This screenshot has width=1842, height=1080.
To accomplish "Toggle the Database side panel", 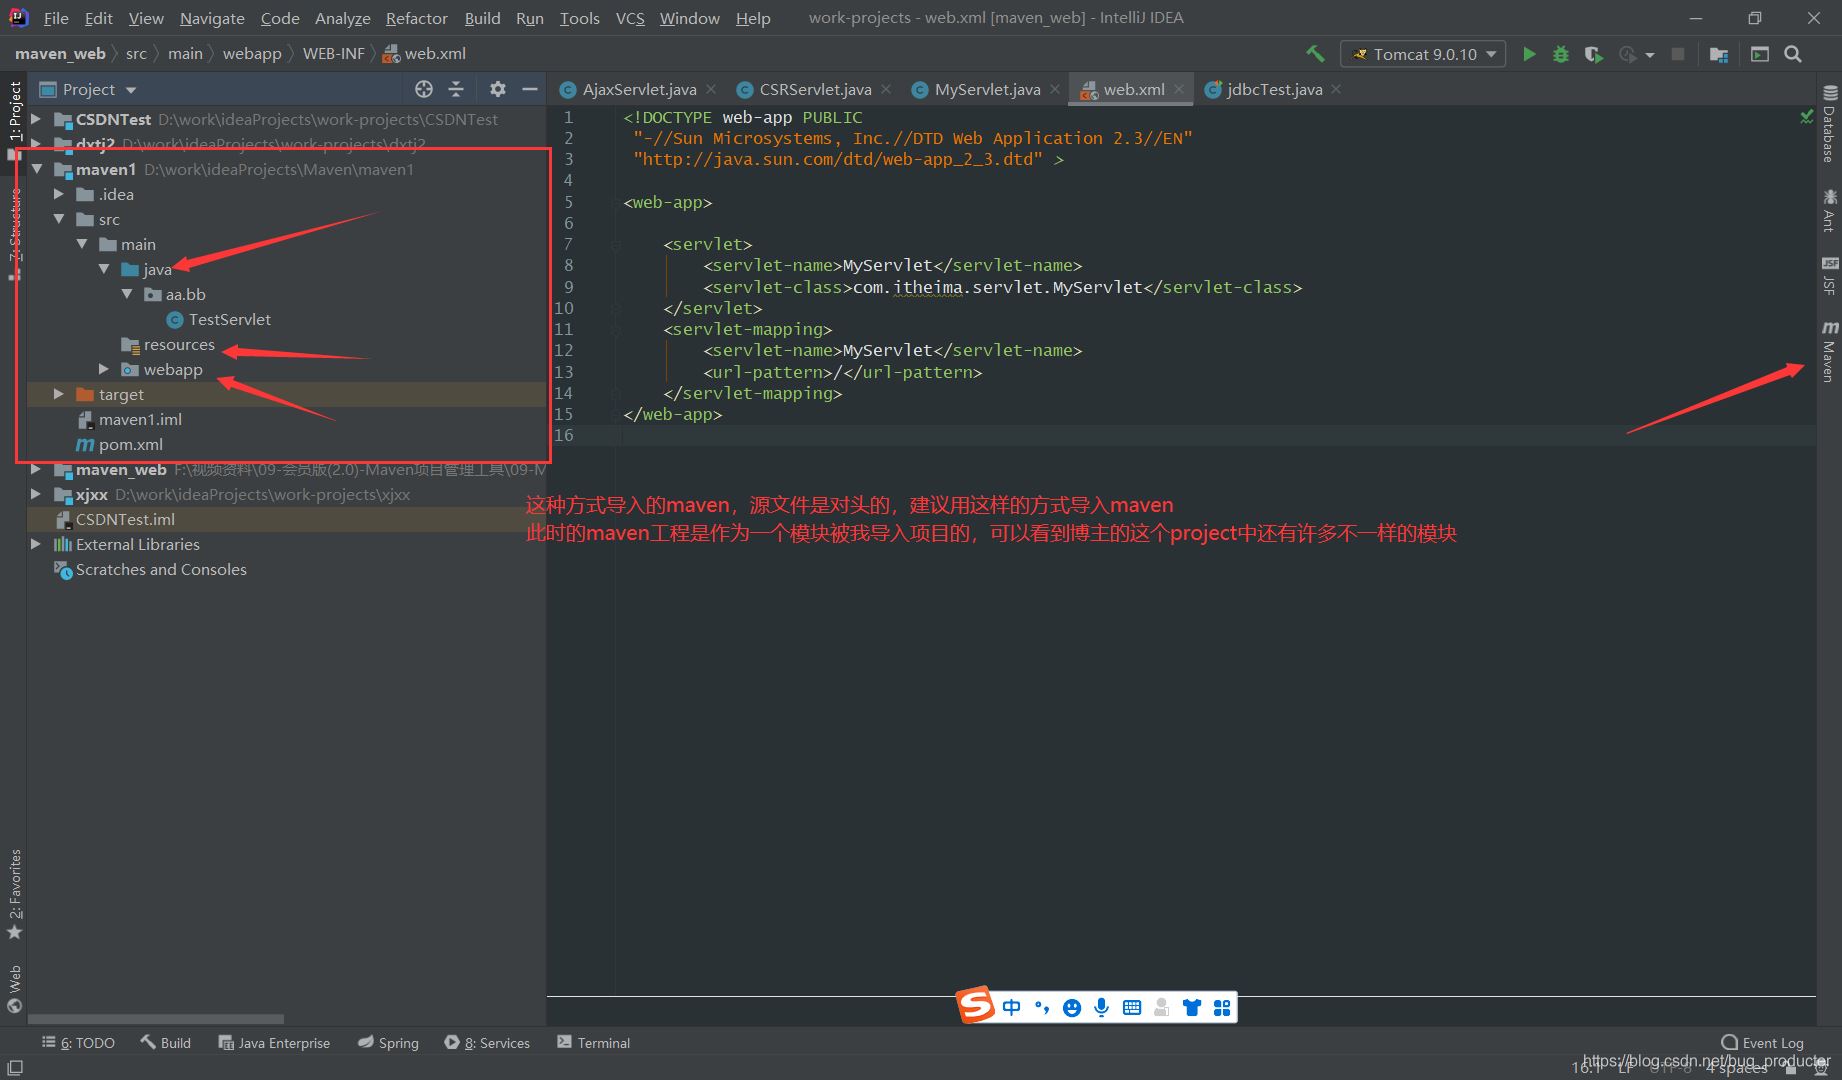I will tap(1829, 126).
